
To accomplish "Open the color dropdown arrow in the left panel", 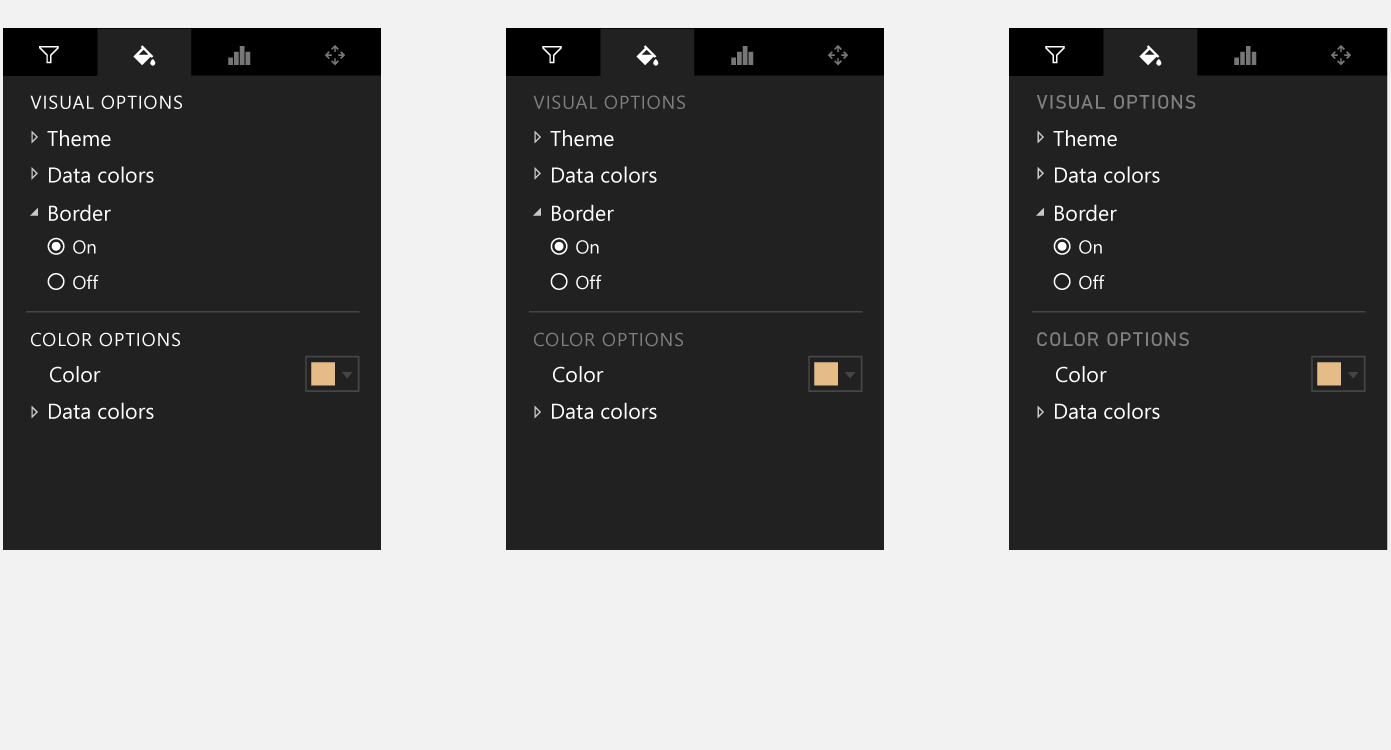I will (x=347, y=375).
